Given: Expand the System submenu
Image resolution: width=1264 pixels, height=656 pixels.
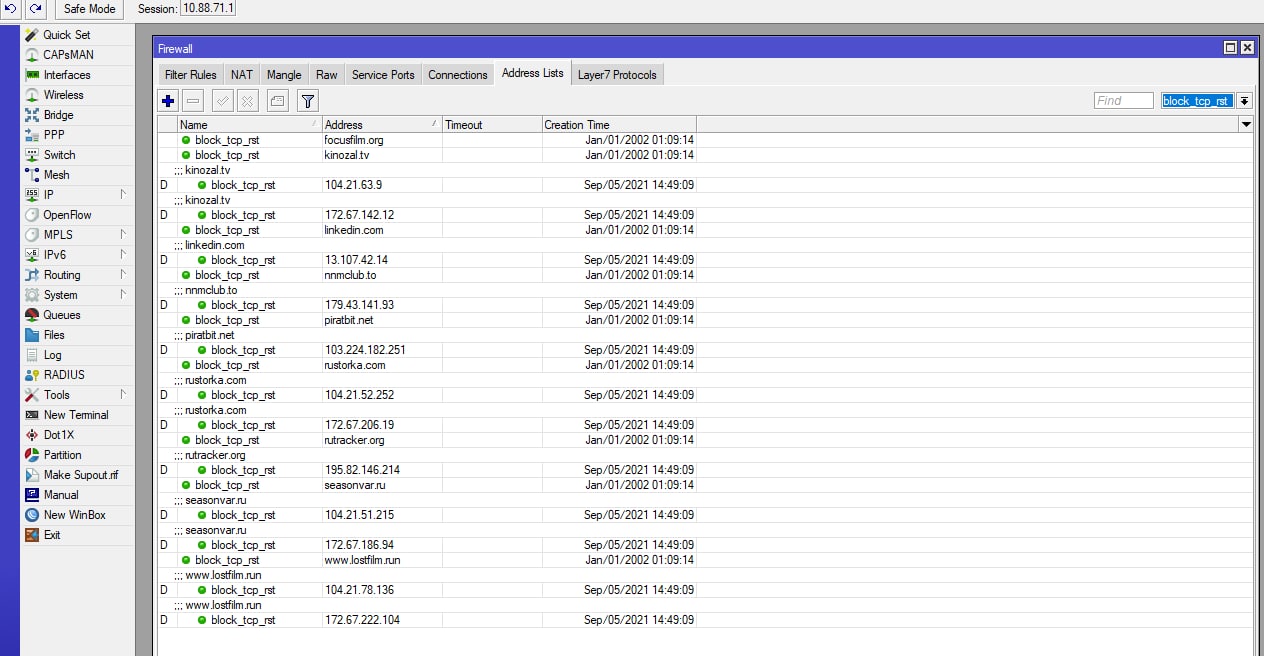Looking at the screenshot, I should (x=77, y=295).
